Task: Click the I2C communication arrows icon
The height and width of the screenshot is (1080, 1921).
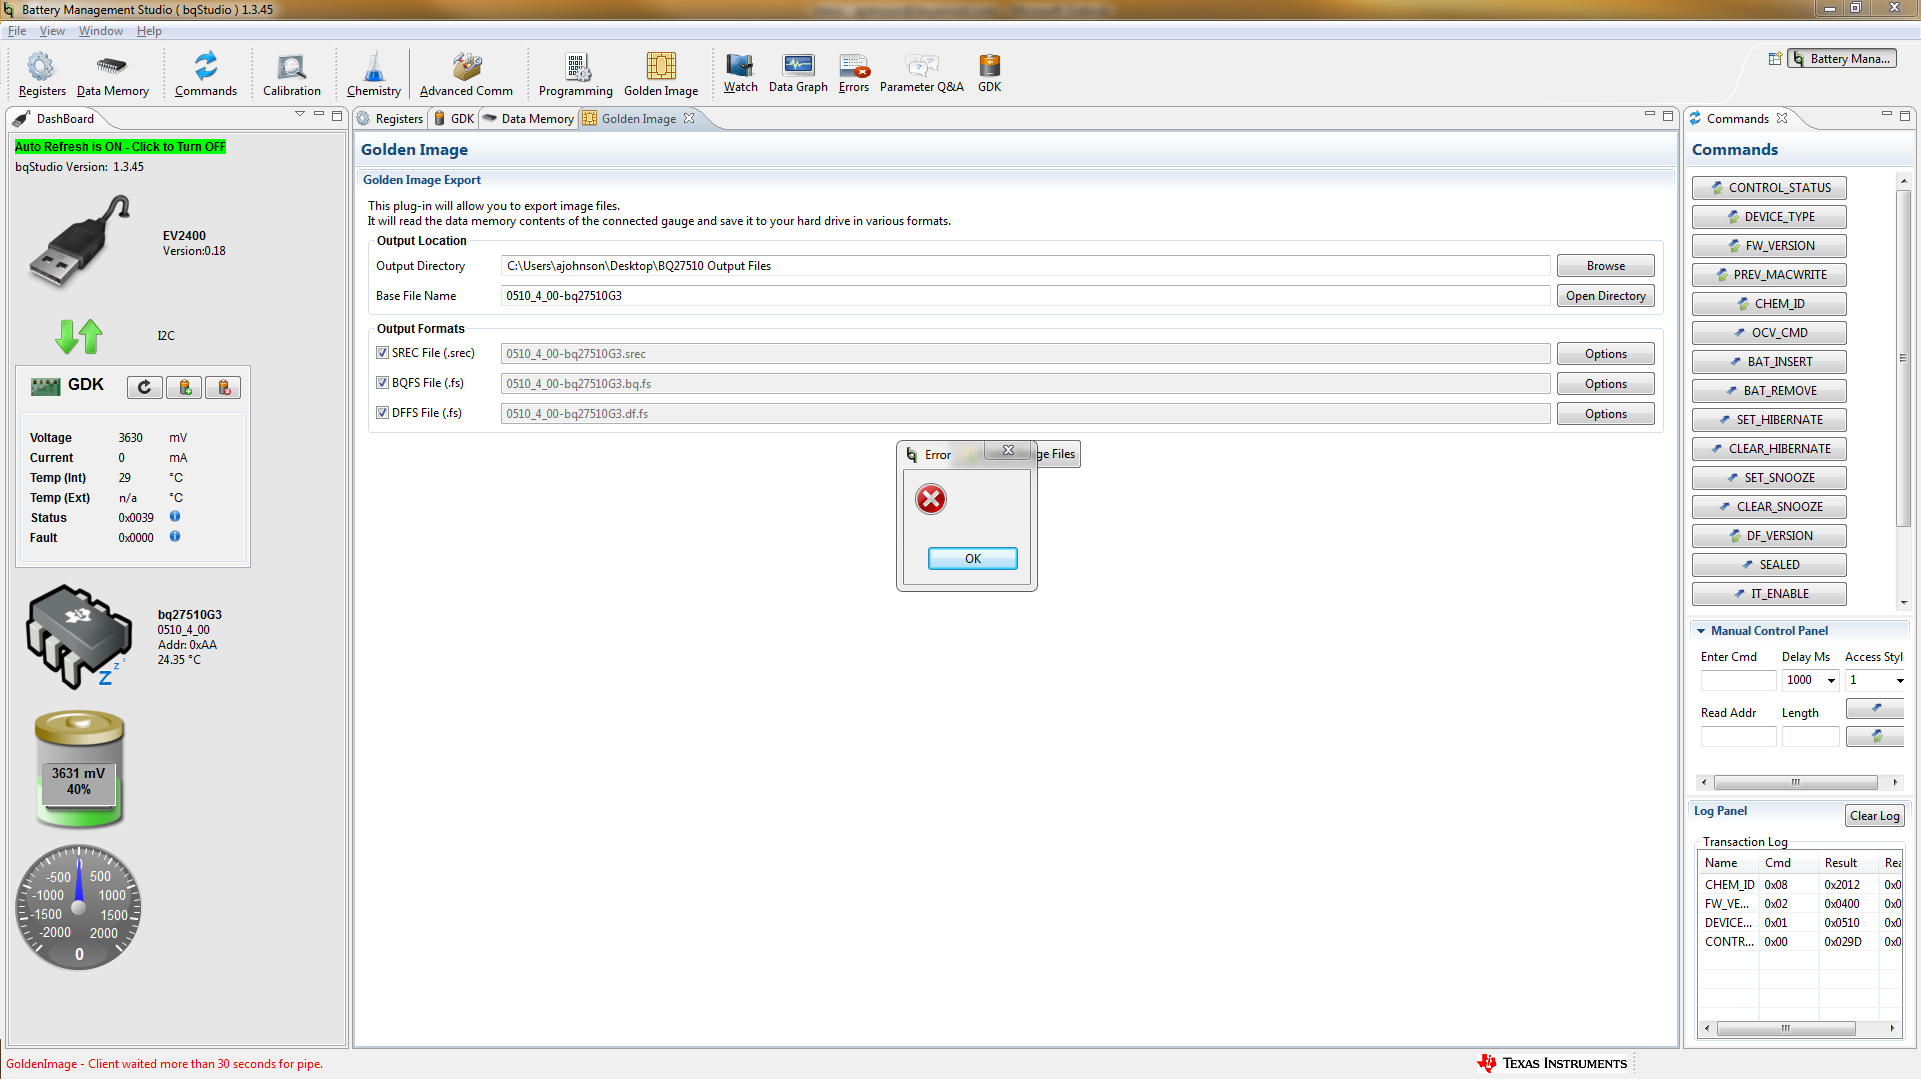Action: (x=79, y=336)
